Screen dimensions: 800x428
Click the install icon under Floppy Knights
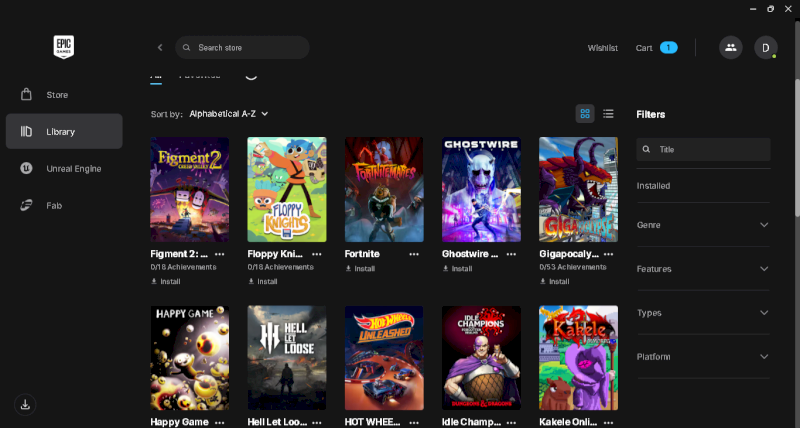252,281
